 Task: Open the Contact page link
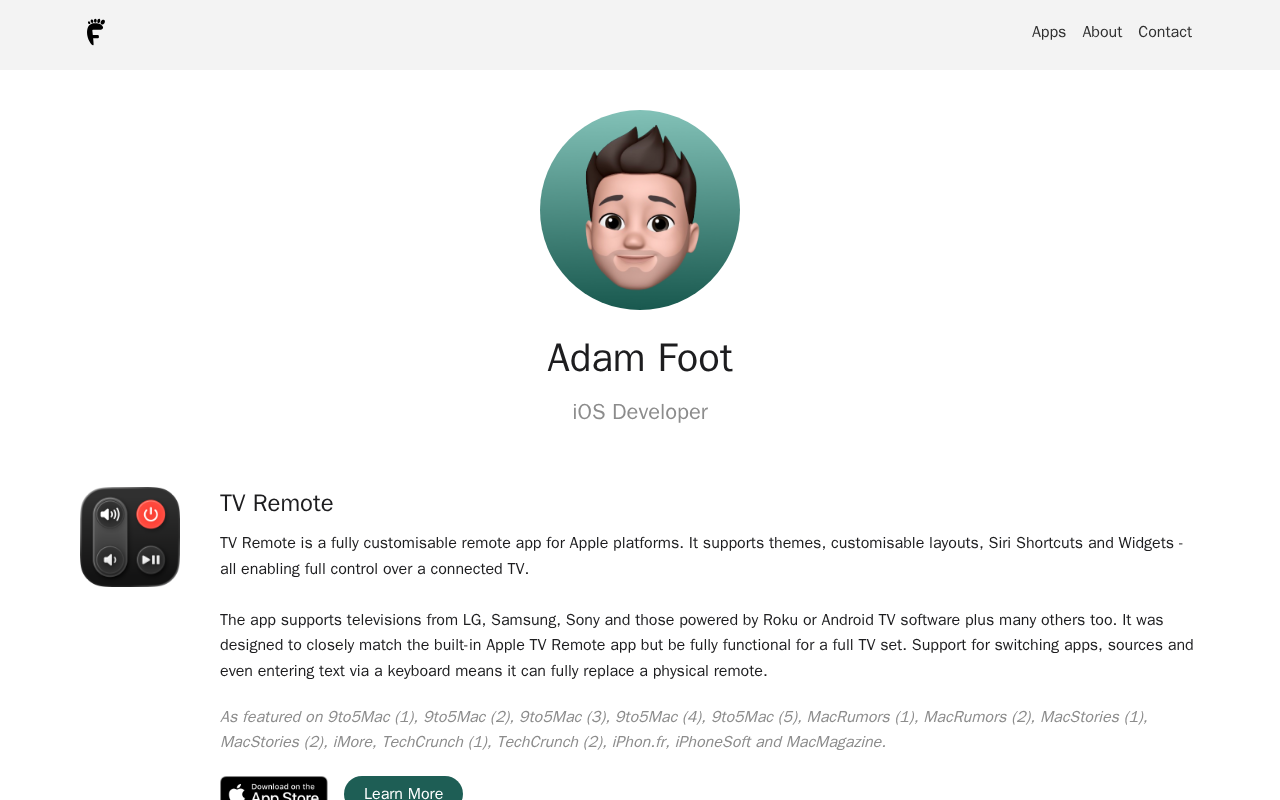[1165, 32]
